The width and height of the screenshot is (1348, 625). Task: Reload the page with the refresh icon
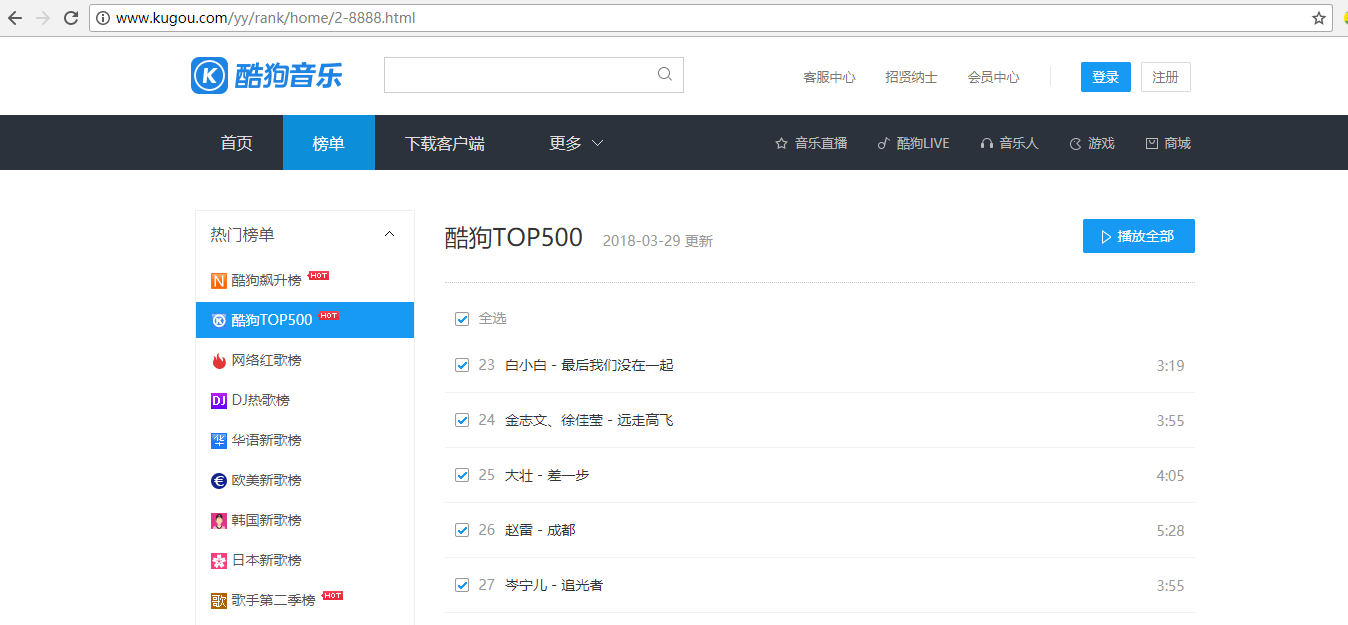(x=71, y=18)
